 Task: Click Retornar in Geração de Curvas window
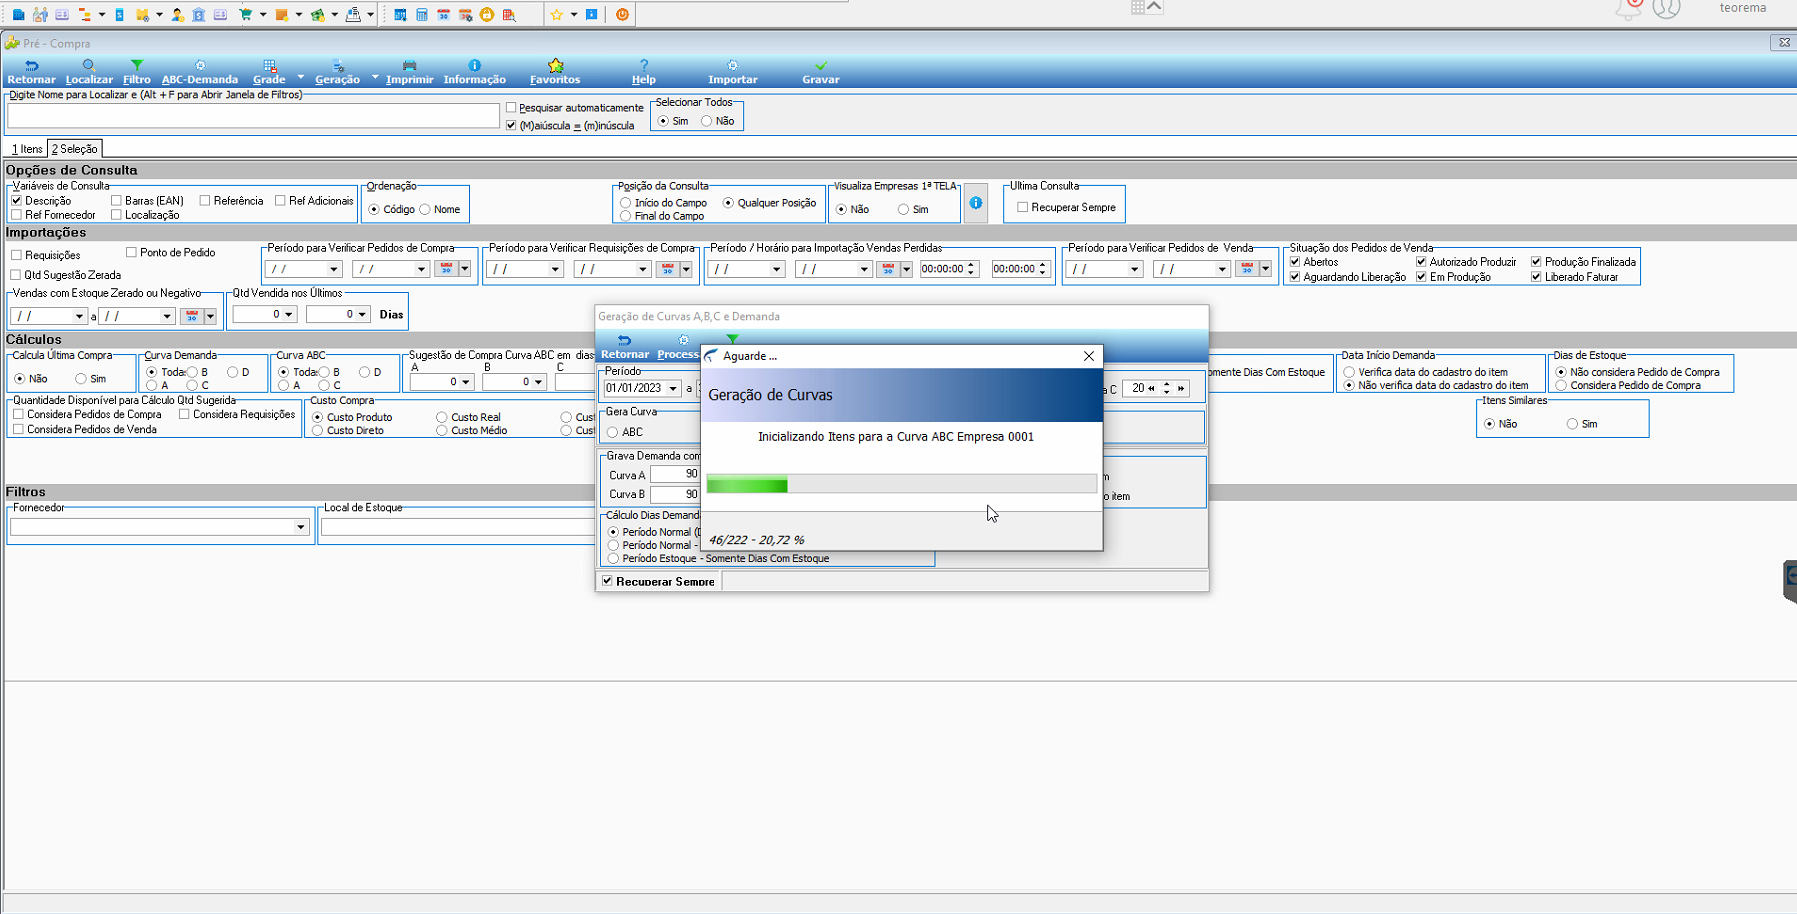pyautogui.click(x=625, y=347)
